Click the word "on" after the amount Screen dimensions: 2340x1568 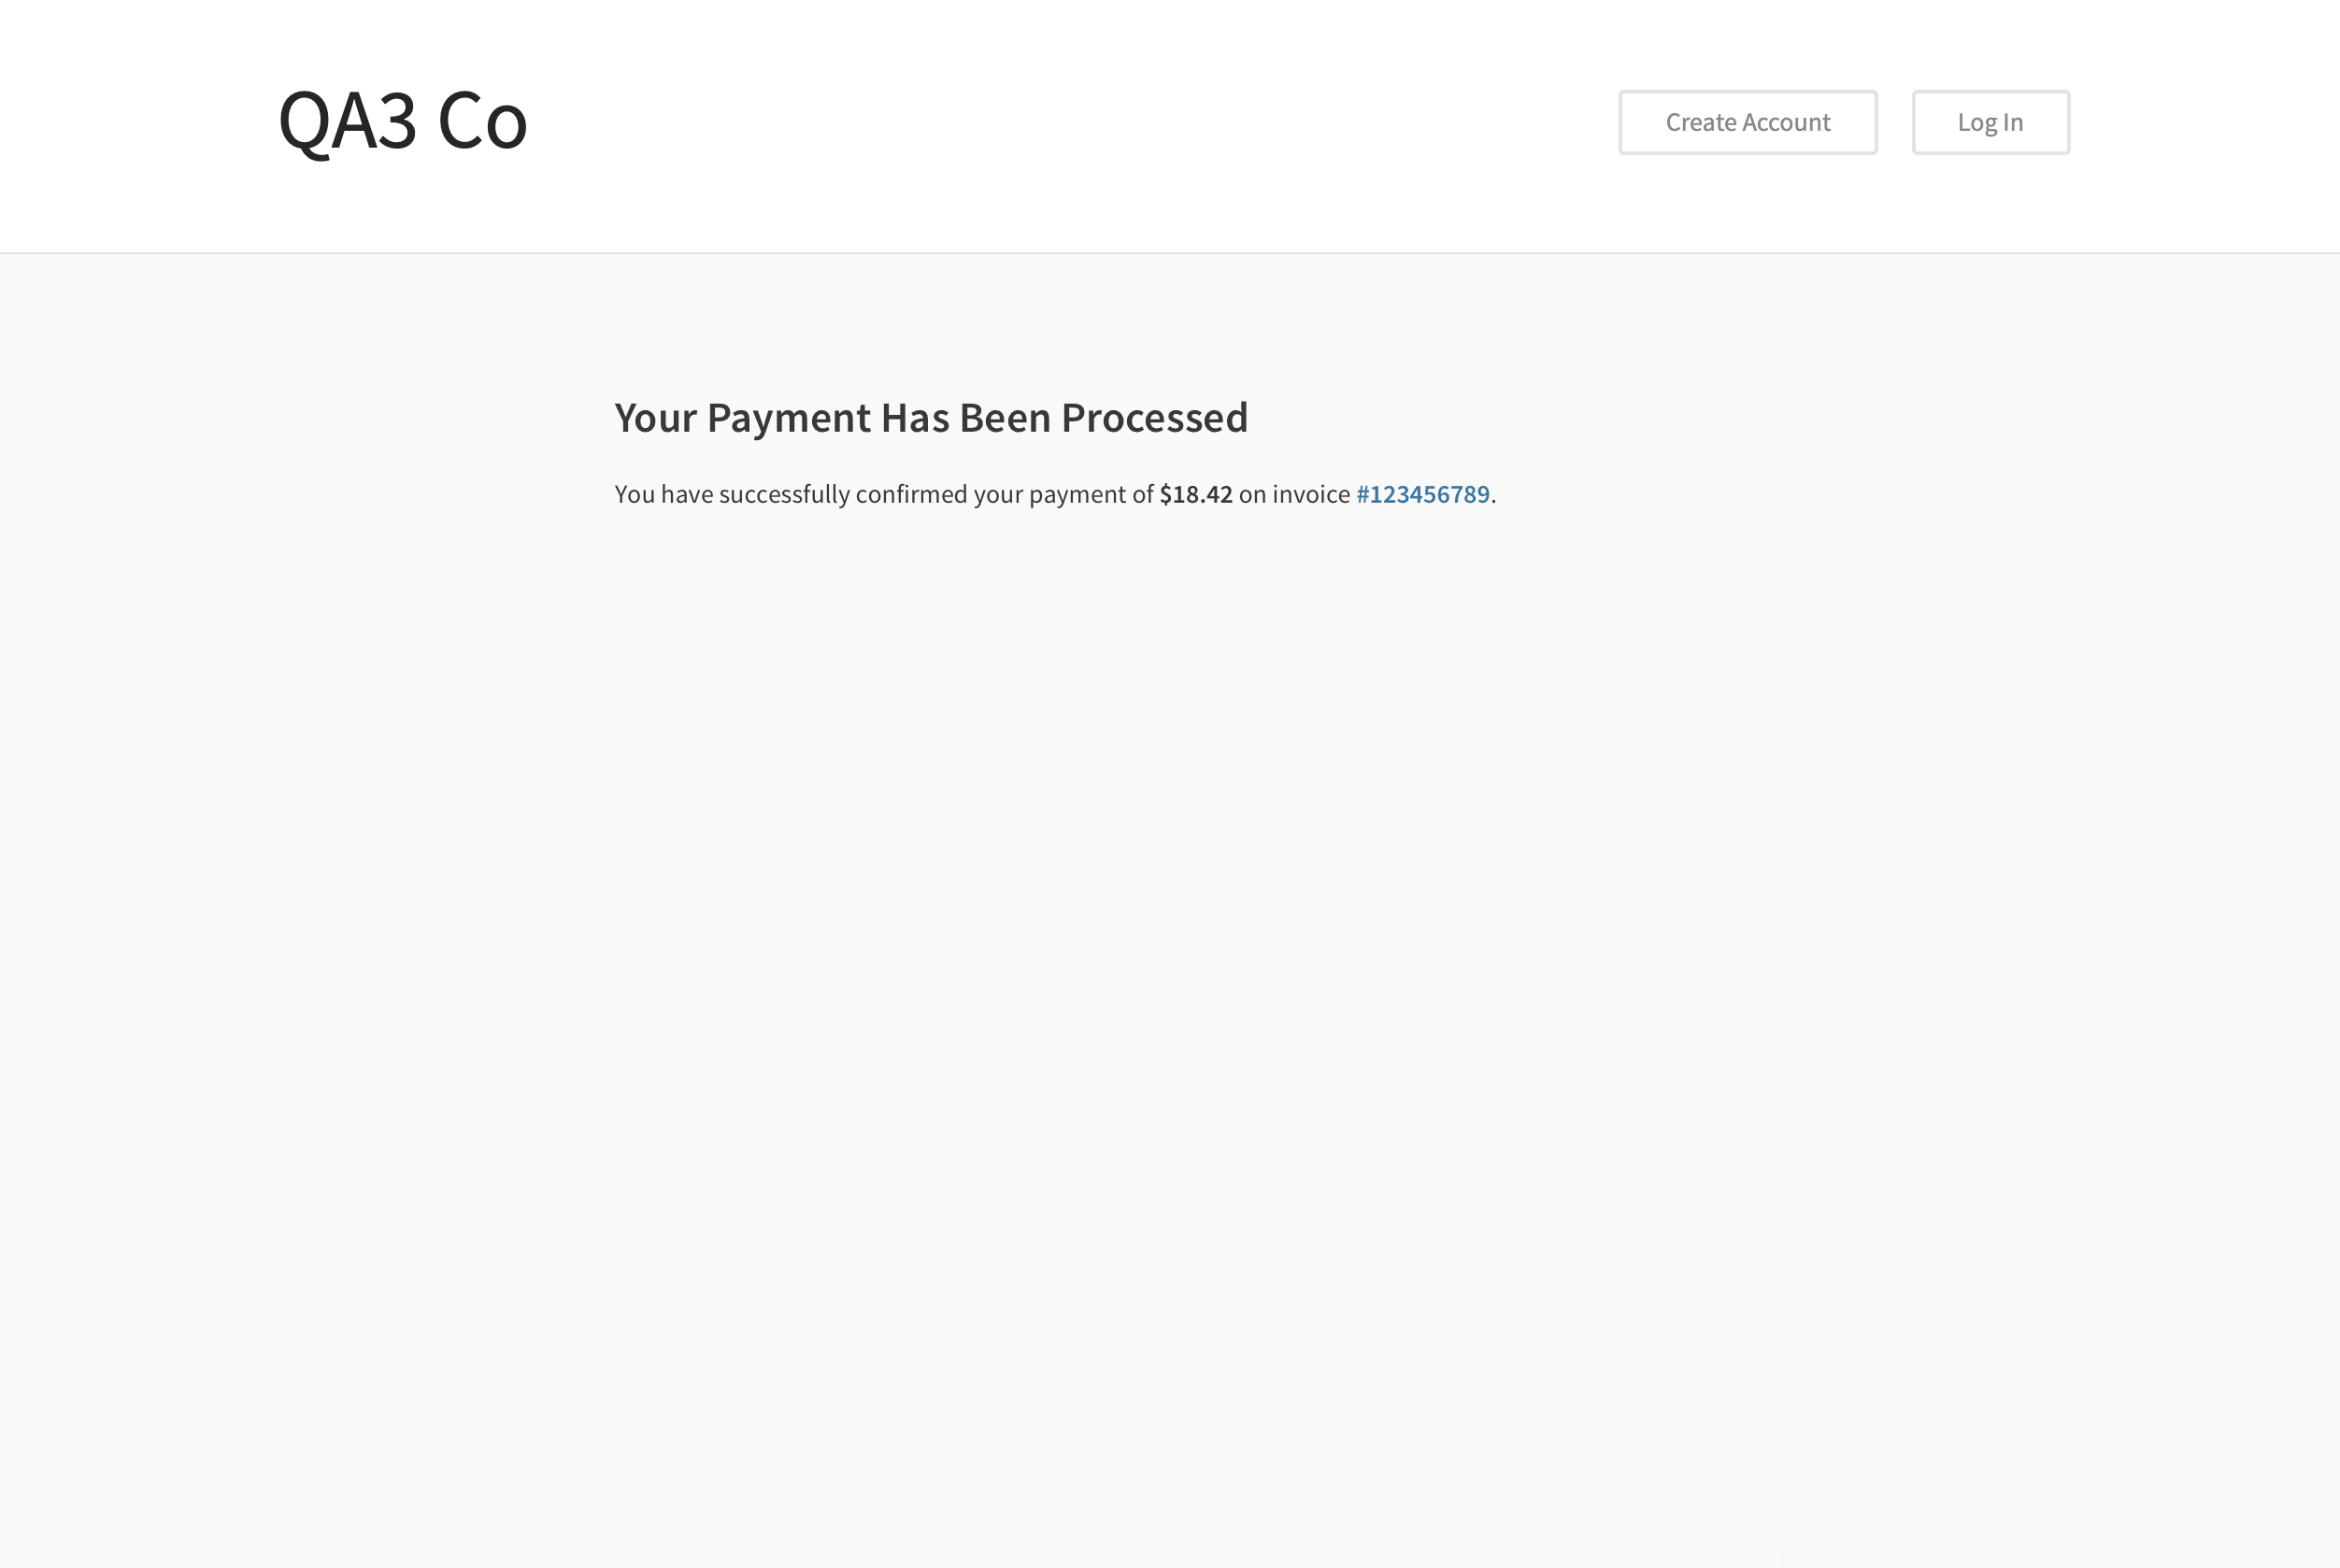[x=1252, y=495]
